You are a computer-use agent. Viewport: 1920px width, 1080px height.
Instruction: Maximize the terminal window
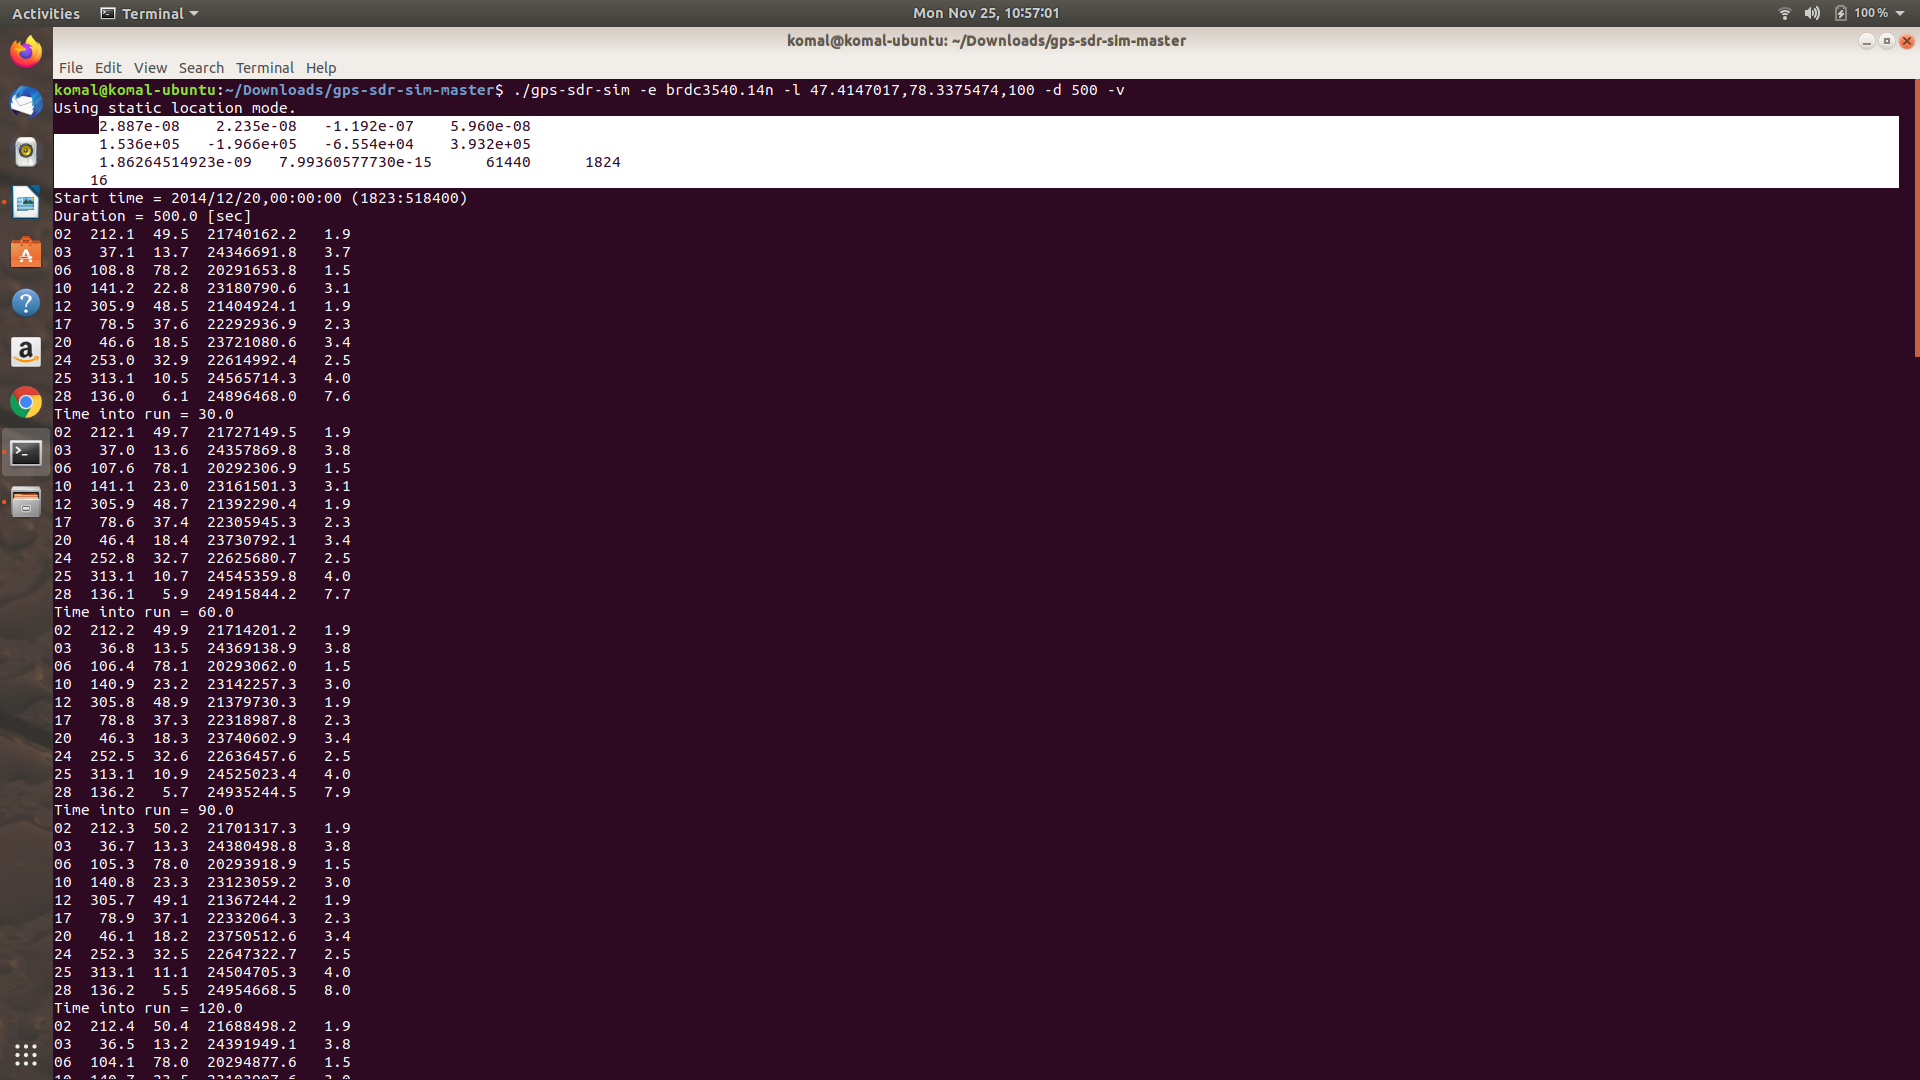coord(1887,41)
